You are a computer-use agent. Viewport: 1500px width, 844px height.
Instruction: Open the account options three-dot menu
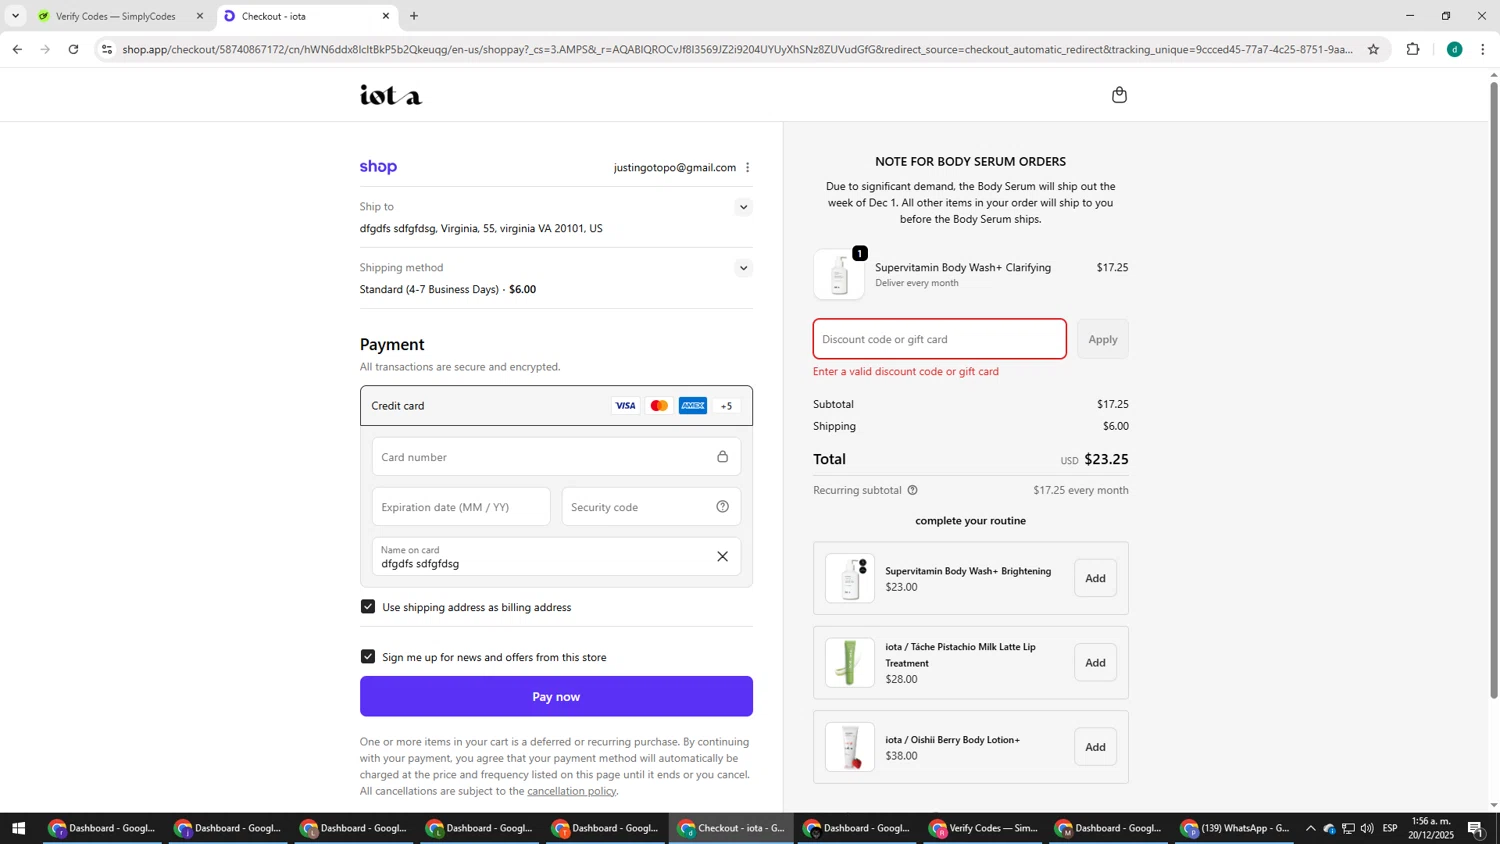coord(747,167)
